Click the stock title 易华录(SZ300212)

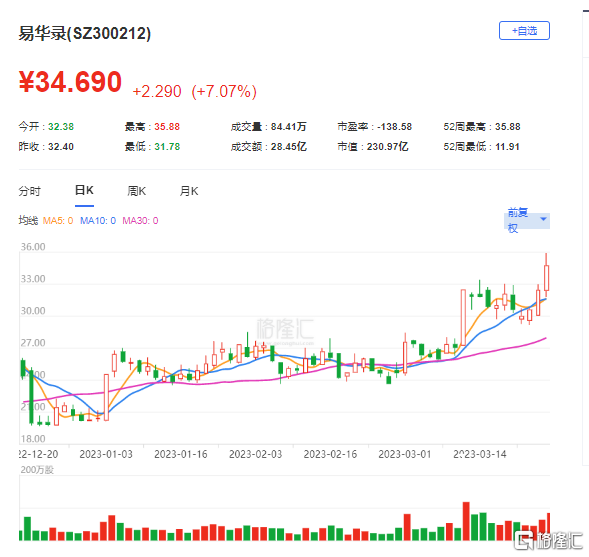pyautogui.click(x=85, y=33)
